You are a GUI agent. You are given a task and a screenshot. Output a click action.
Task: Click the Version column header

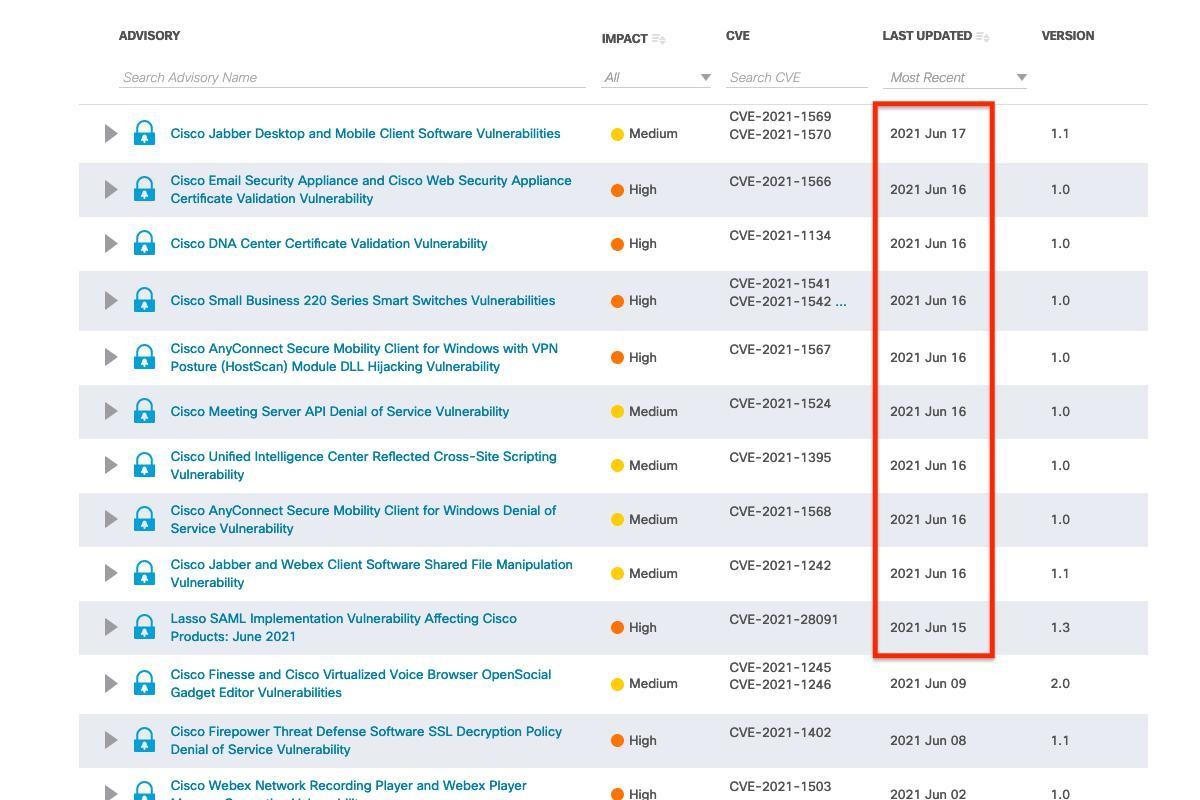click(x=1068, y=36)
